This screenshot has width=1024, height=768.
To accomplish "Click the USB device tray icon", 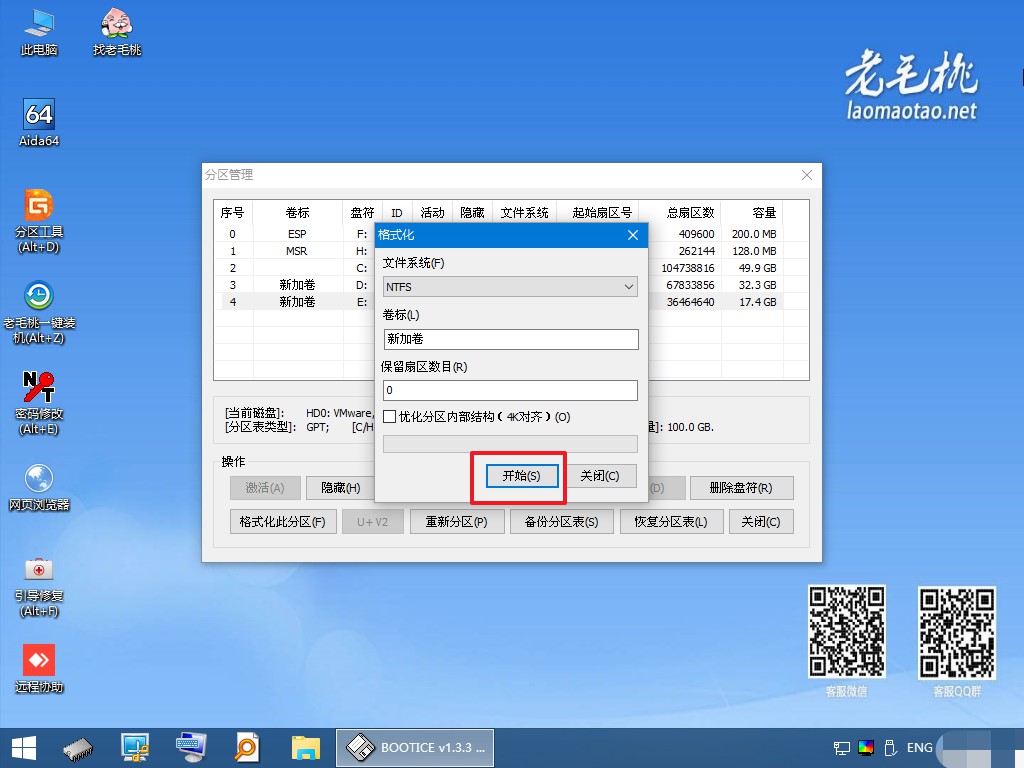I will (x=890, y=748).
